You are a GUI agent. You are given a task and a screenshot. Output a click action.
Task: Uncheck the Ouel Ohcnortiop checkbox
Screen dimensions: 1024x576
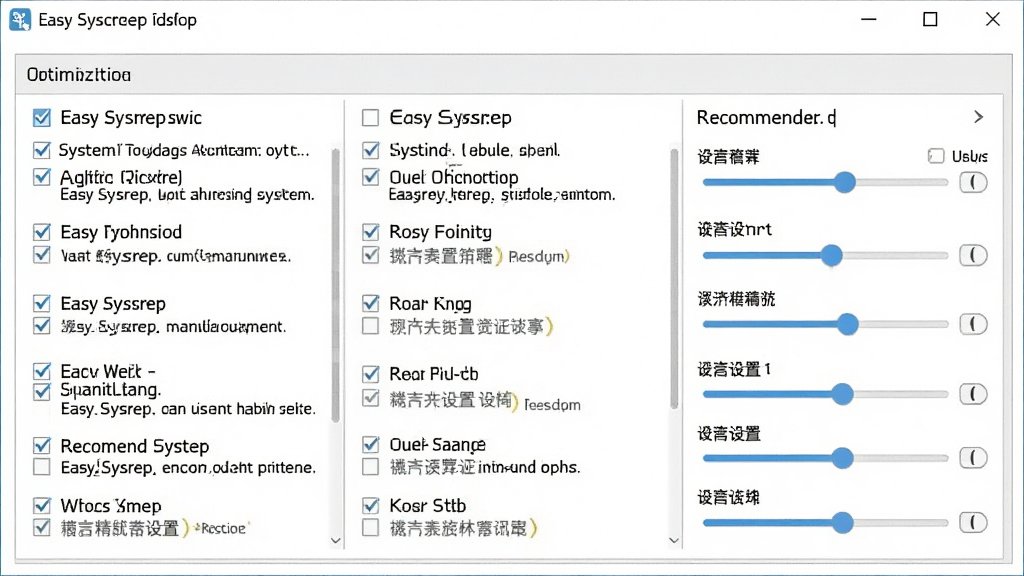click(370, 177)
